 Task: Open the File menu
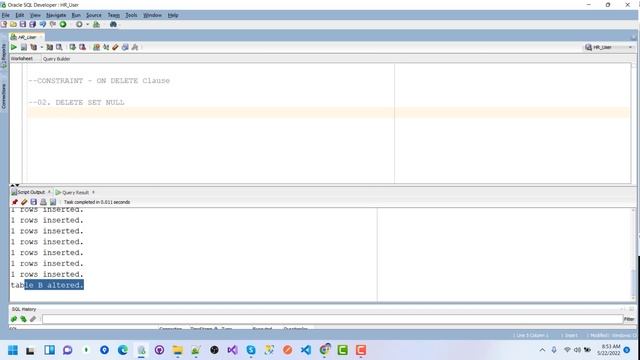[x=5, y=15]
